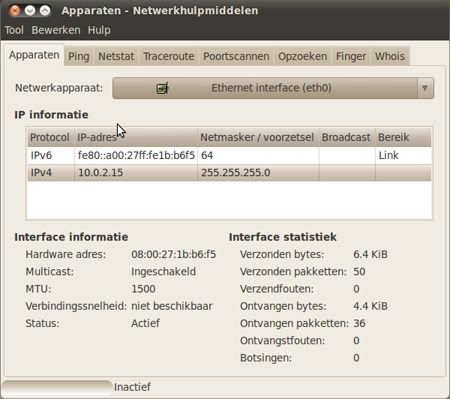Switch to the Traceroute tab
This screenshot has width=450, height=399.
coord(169,56)
